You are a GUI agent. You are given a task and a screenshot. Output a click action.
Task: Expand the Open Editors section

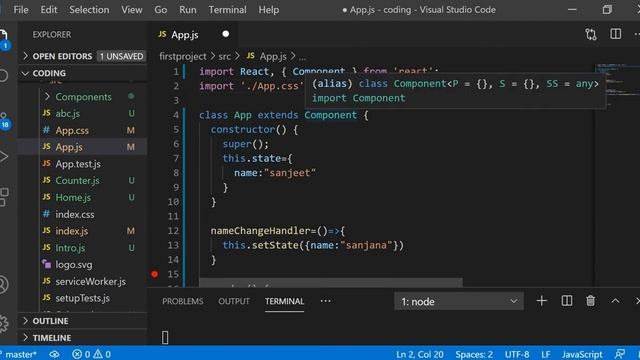click(x=83, y=56)
